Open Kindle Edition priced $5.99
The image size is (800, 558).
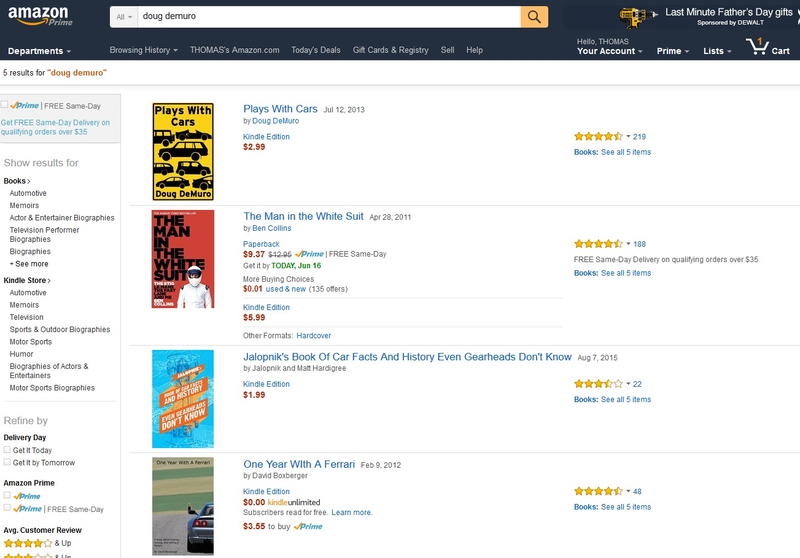(266, 307)
